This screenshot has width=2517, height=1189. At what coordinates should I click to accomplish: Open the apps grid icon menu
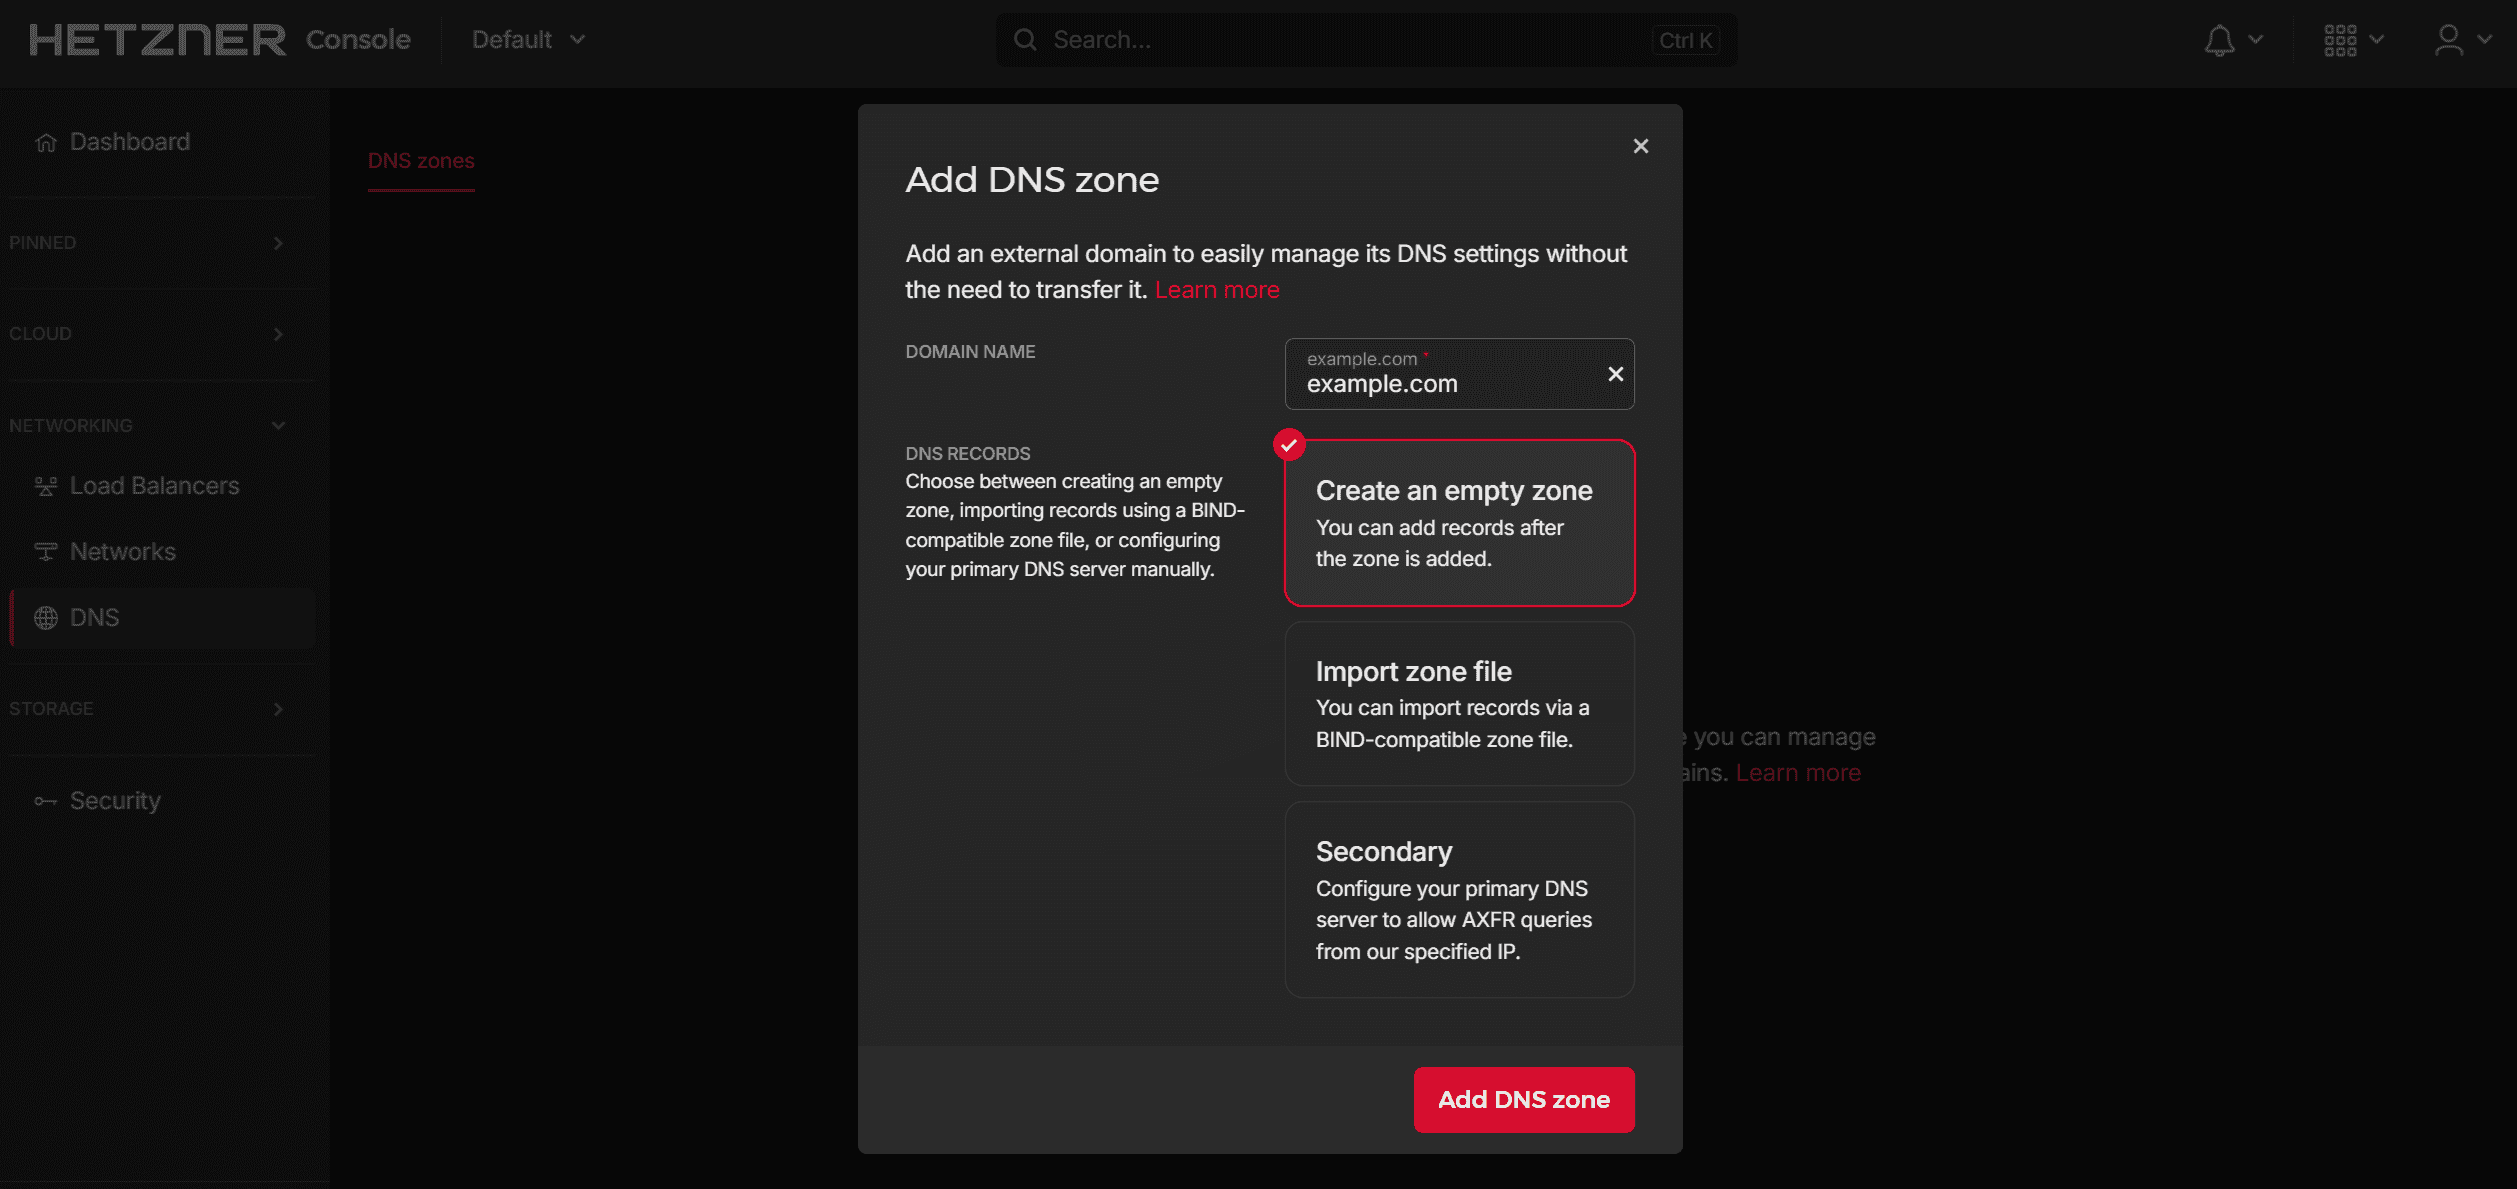point(2340,40)
